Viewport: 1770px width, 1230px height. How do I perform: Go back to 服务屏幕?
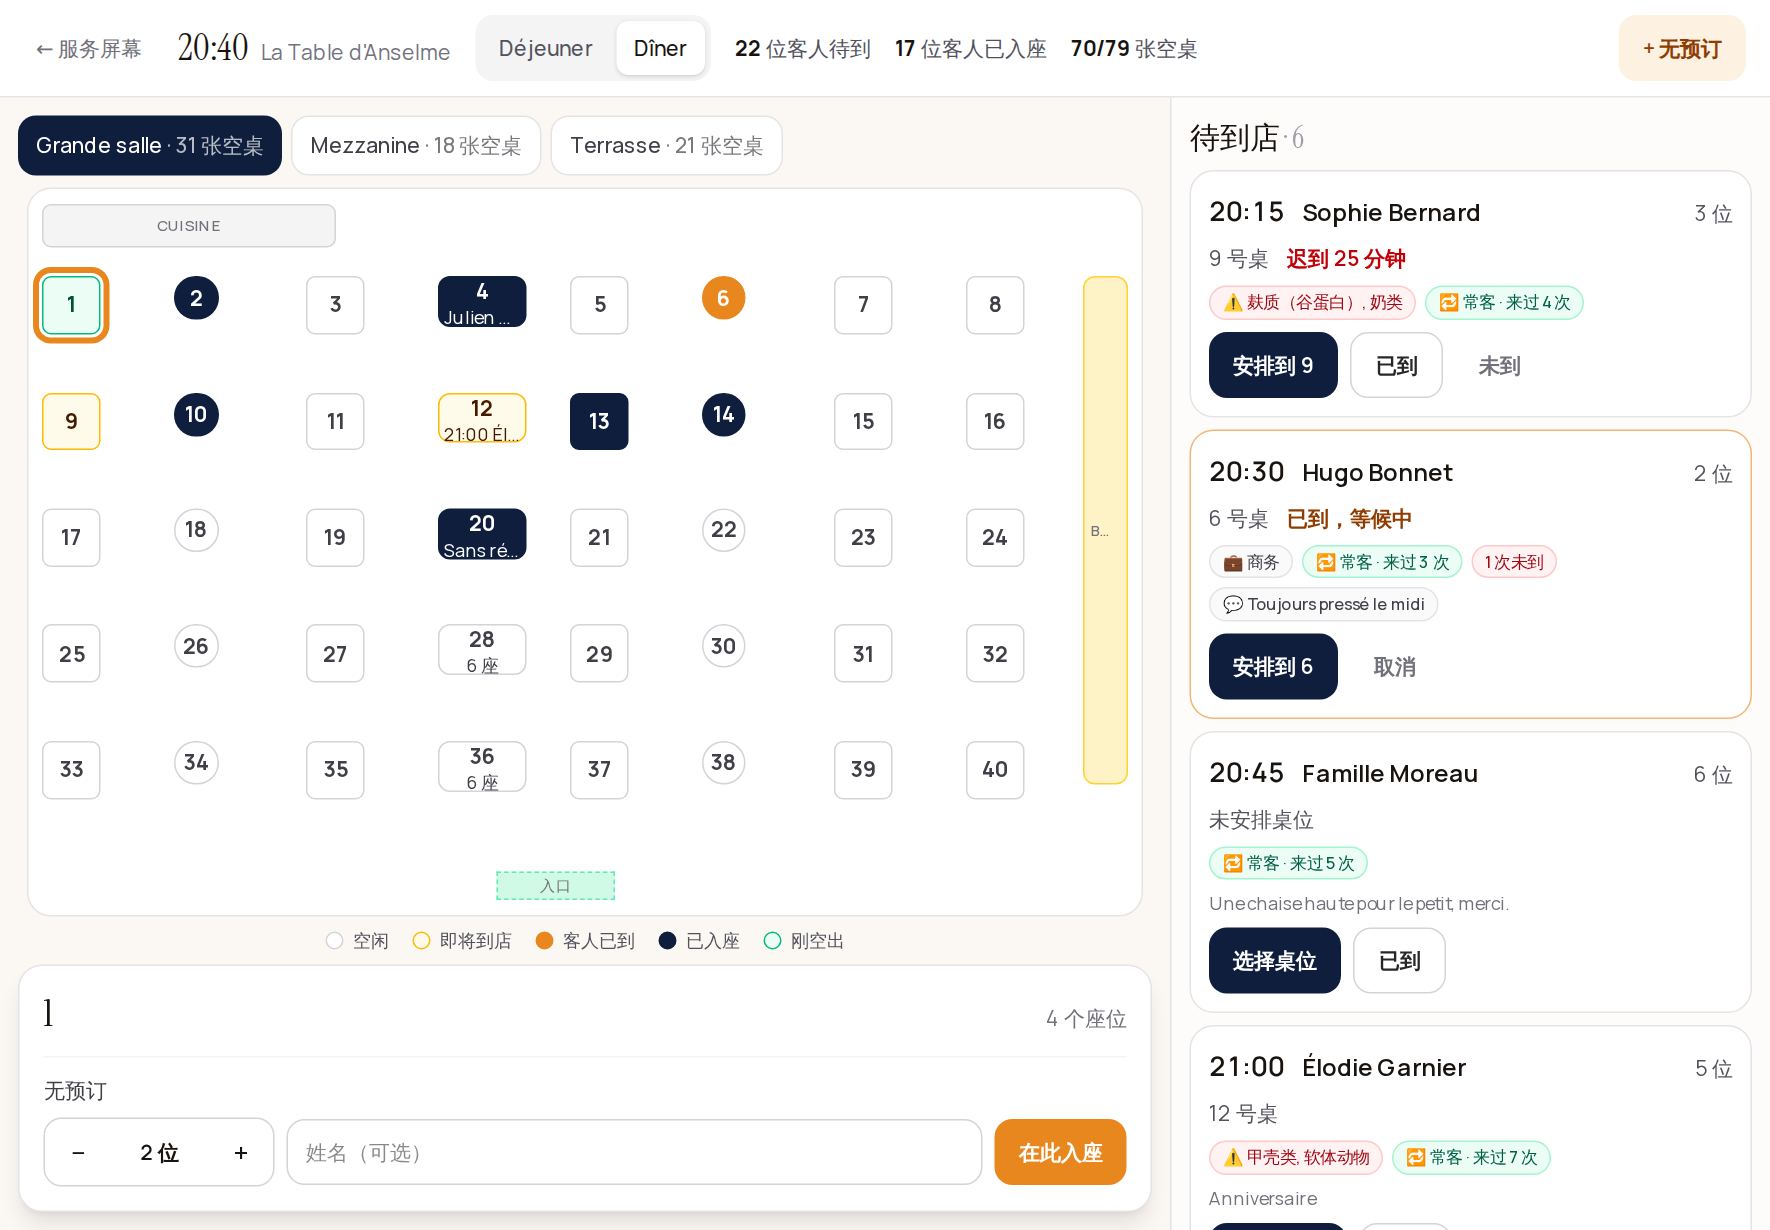pos(88,49)
